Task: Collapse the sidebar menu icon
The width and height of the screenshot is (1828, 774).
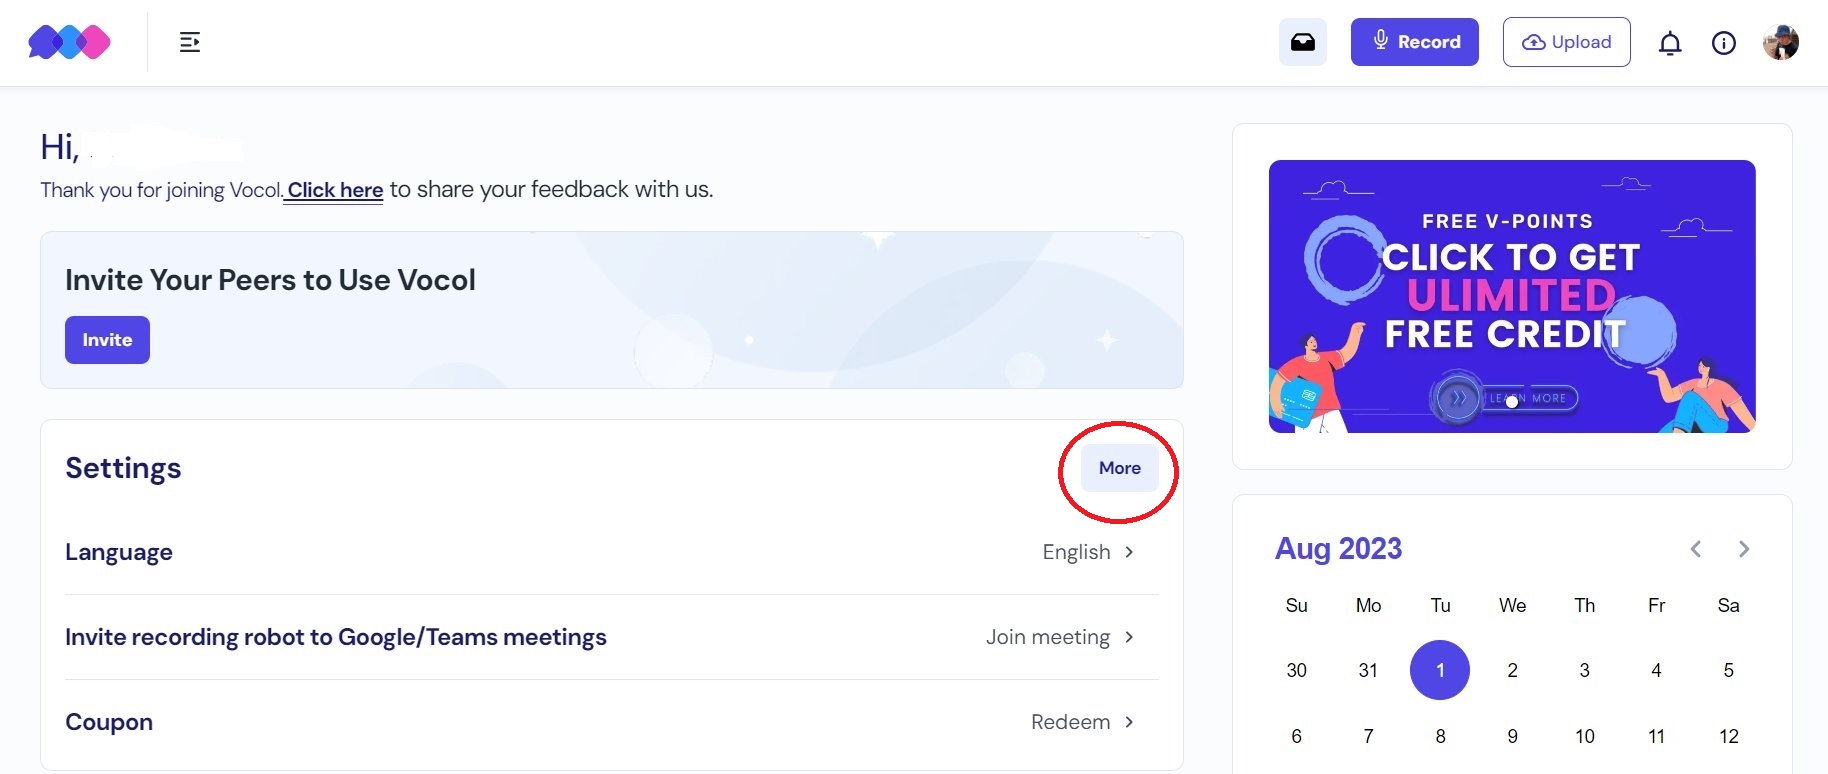Action: coord(190,42)
